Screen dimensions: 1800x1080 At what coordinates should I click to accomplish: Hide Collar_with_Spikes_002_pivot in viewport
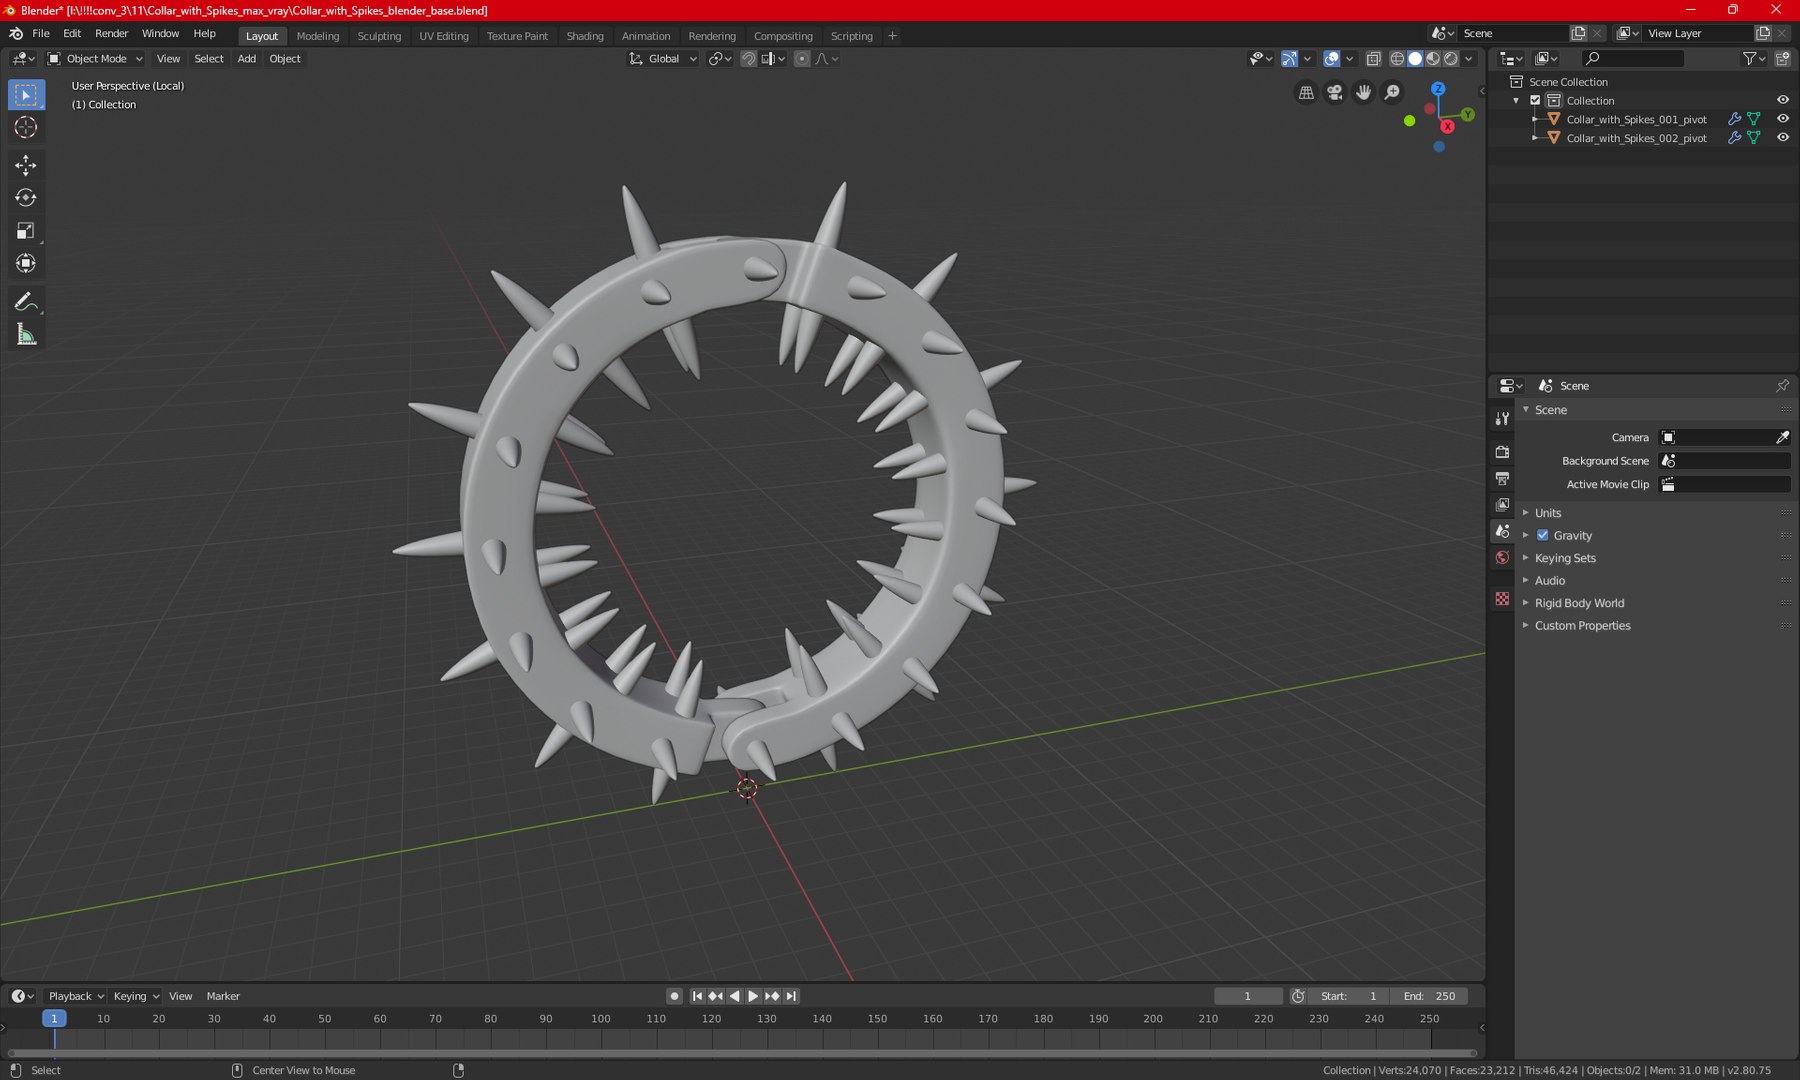(1783, 138)
